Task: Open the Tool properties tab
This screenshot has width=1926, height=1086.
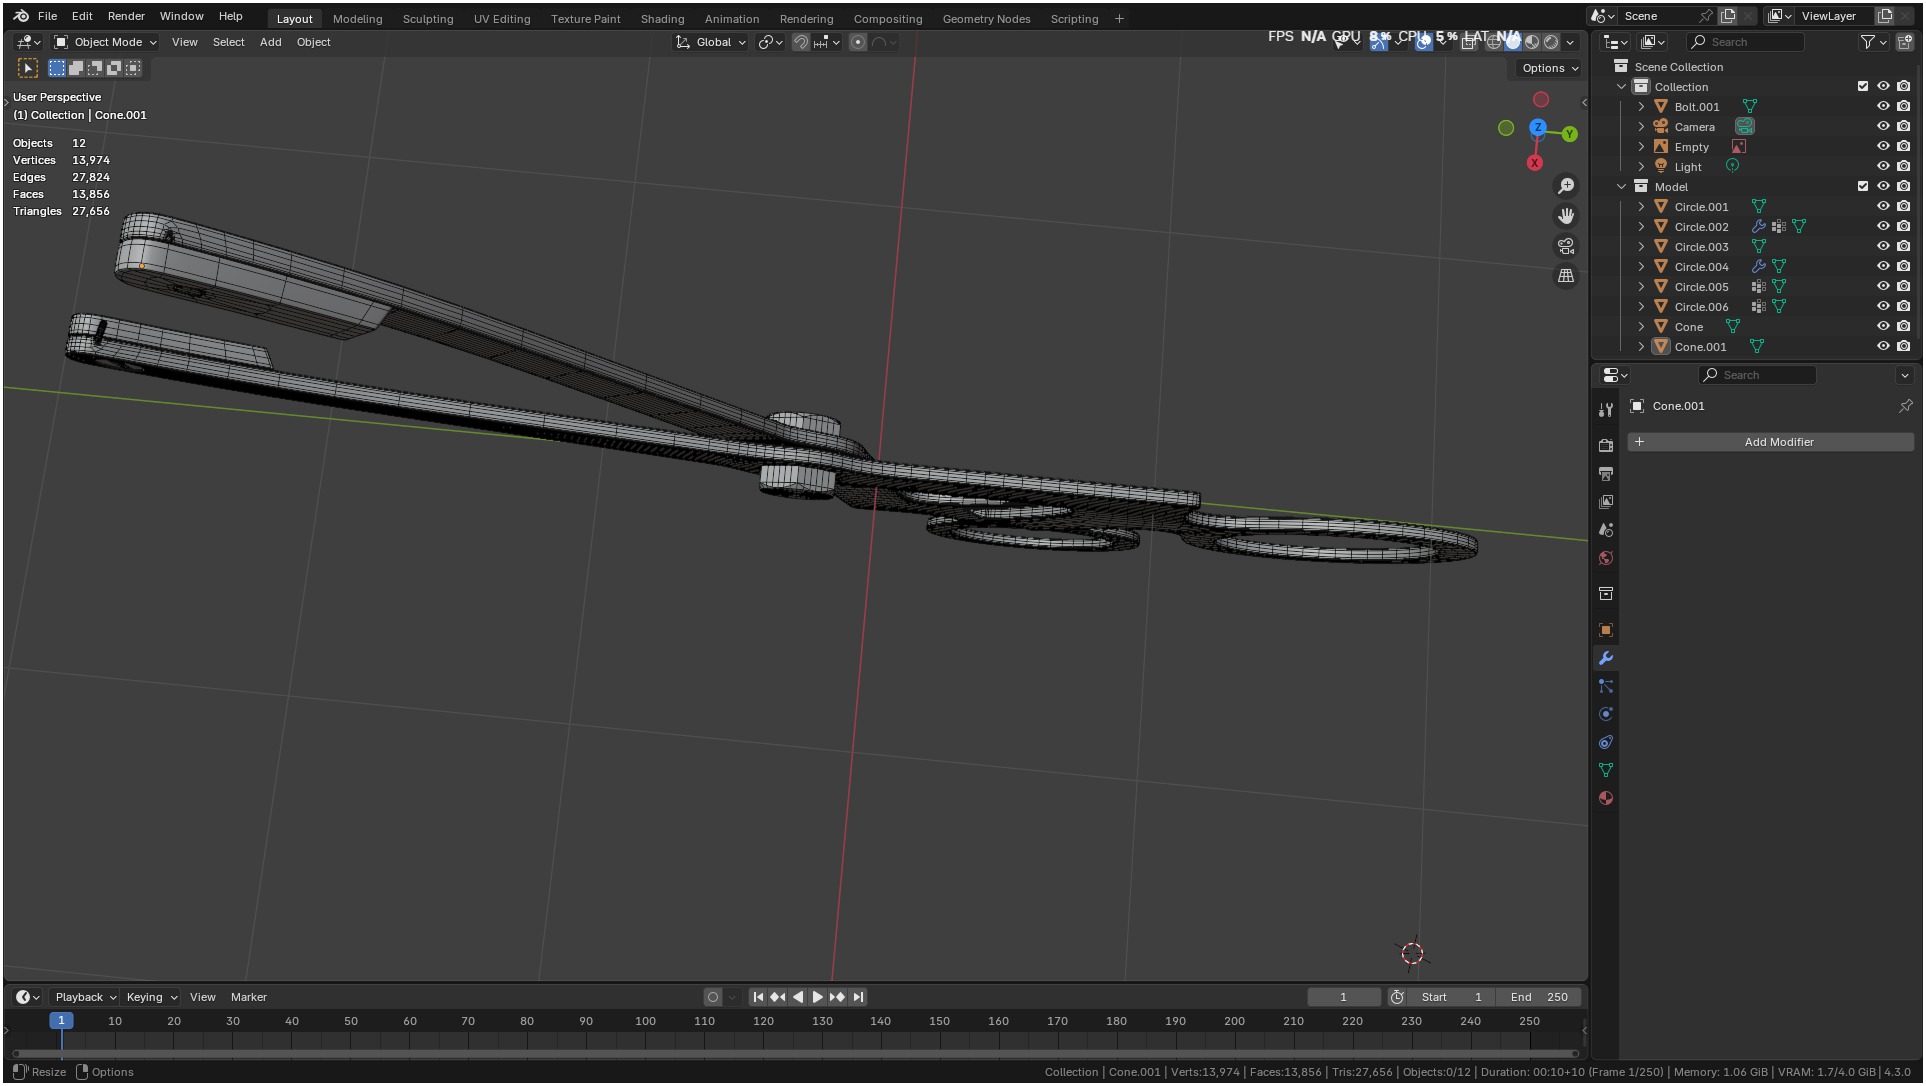Action: click(x=1606, y=410)
